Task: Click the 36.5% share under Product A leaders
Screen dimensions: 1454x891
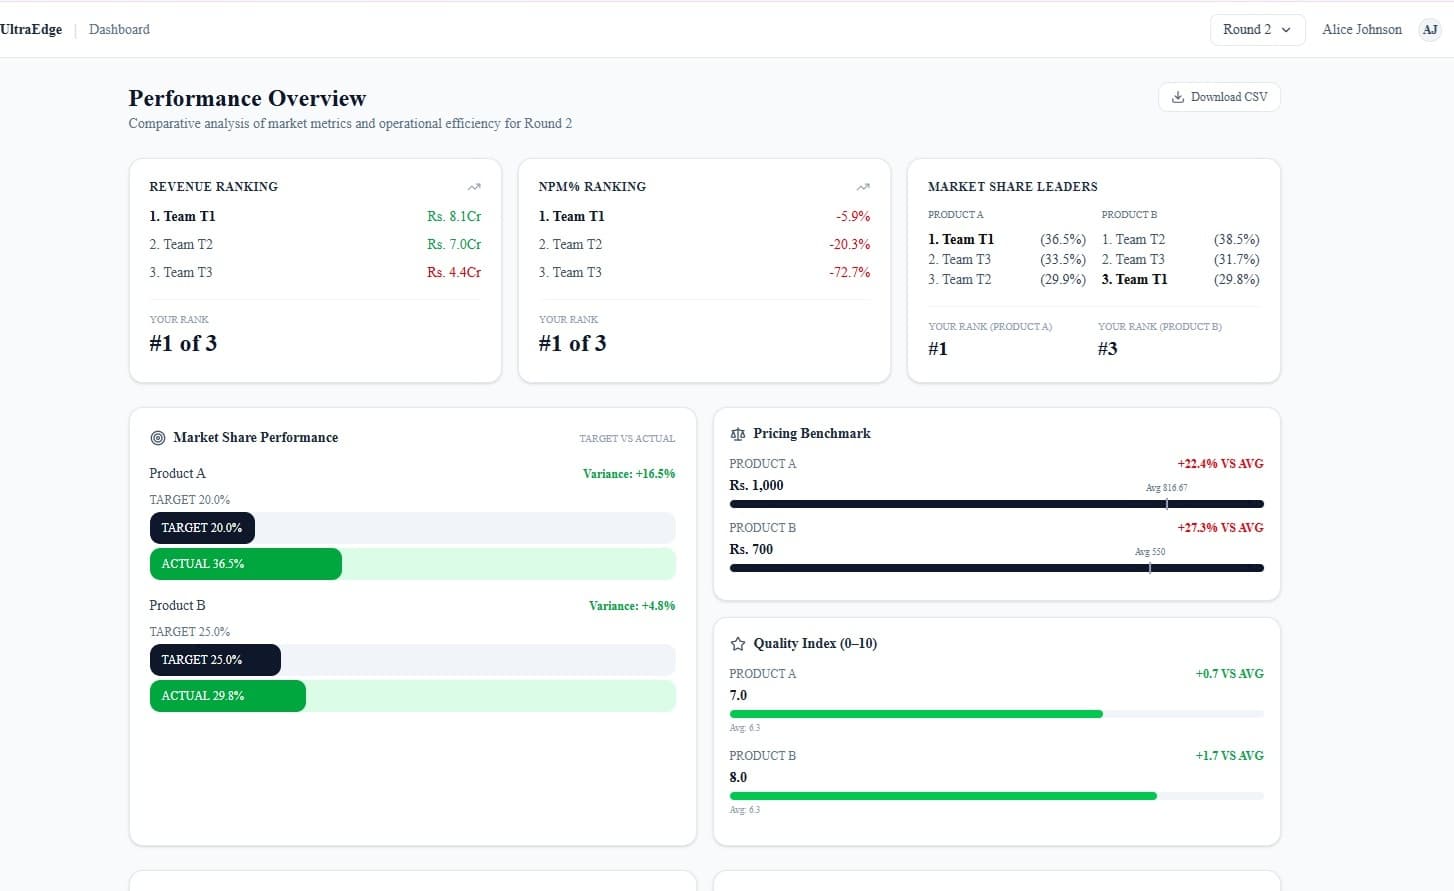Action: click(x=1062, y=239)
